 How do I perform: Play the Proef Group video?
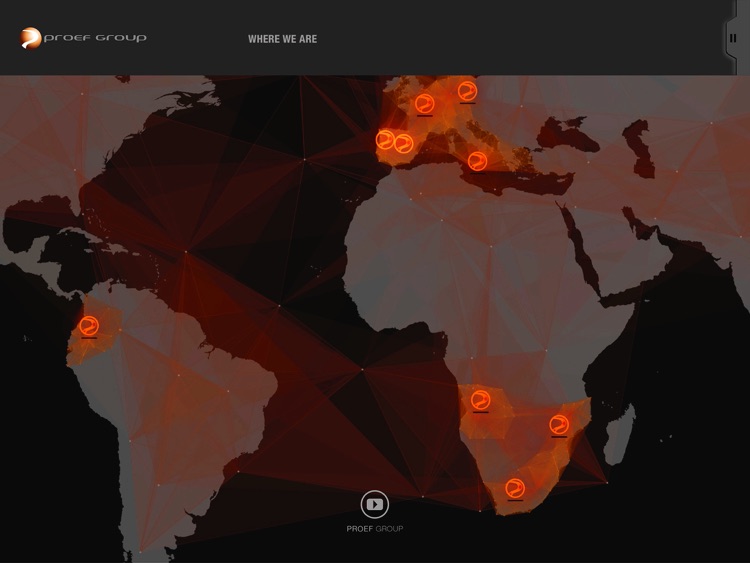tap(375, 504)
